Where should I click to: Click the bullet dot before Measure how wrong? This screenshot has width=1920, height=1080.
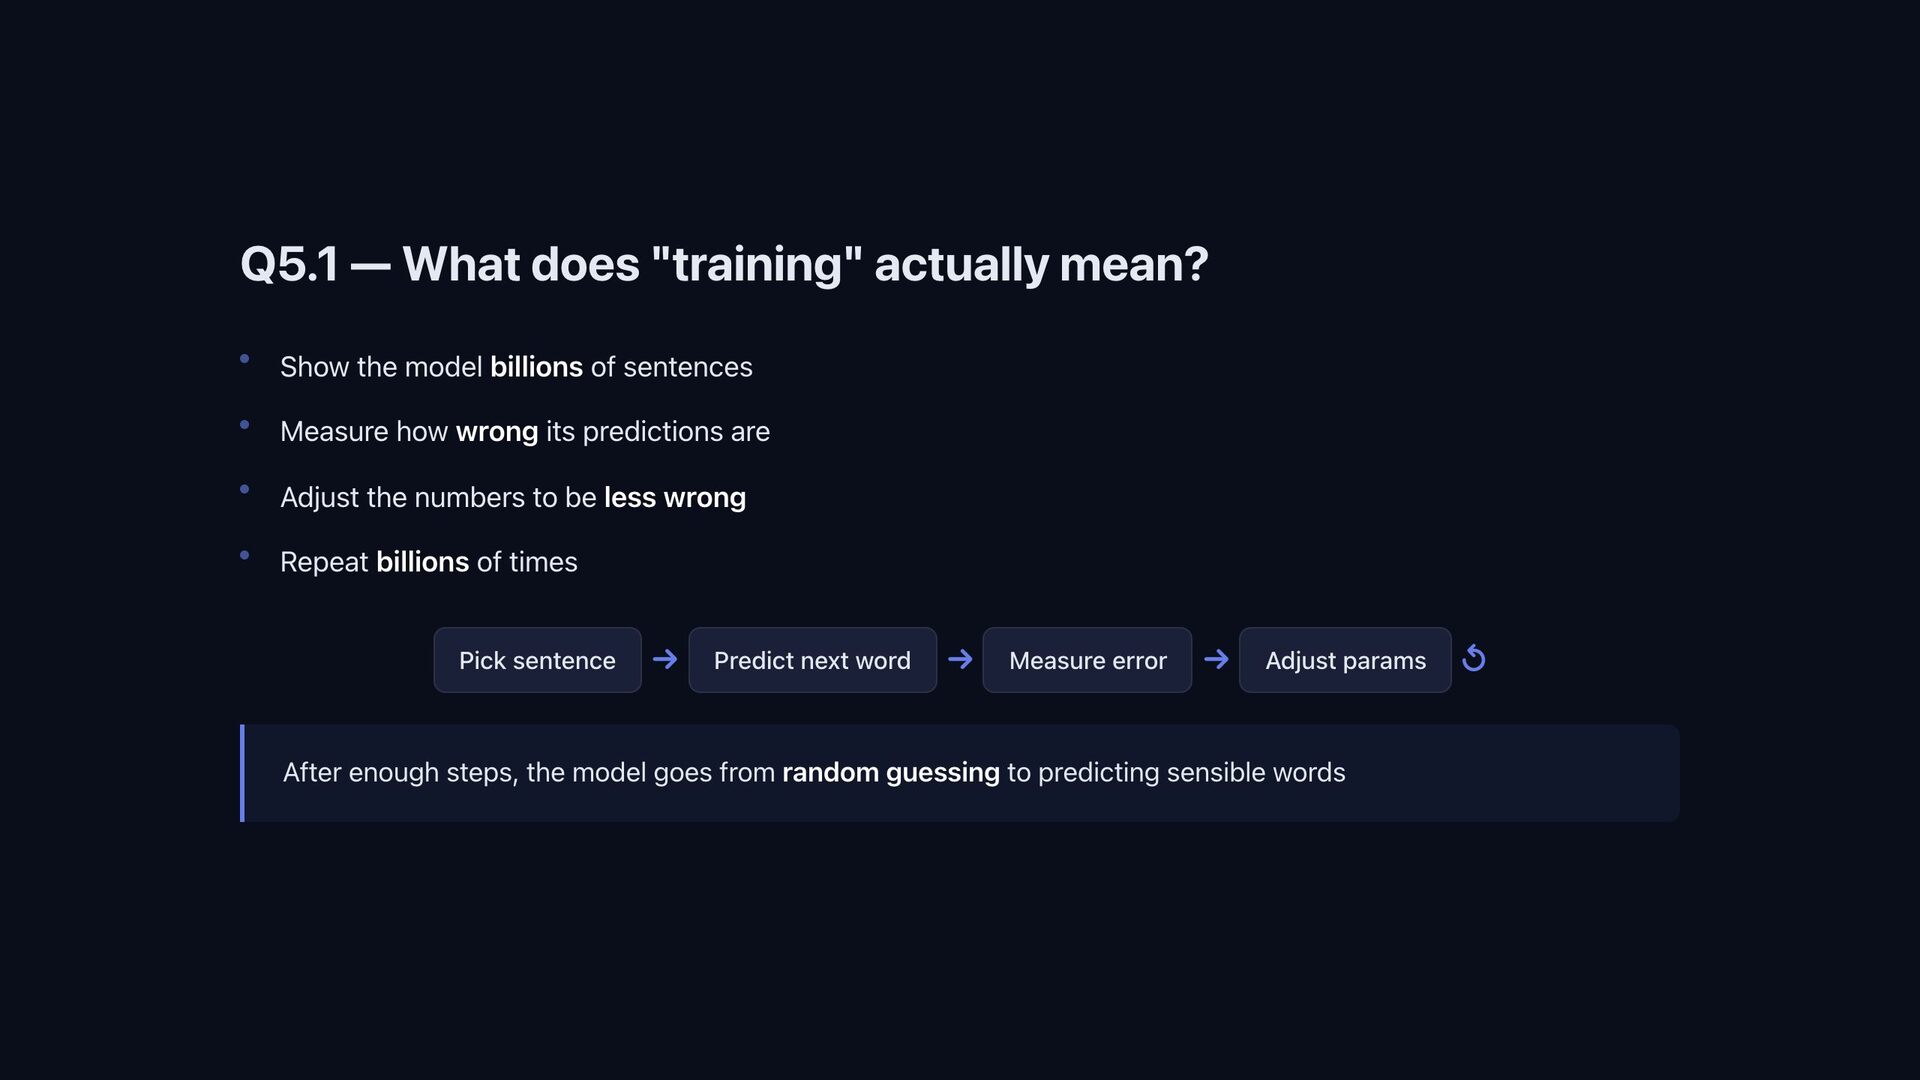[x=244, y=425]
